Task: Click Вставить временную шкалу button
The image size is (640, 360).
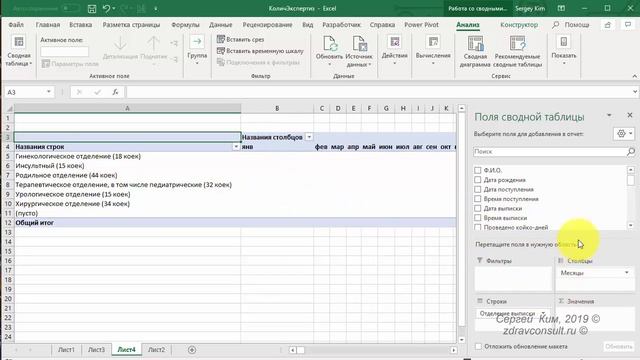Action: 260,51
